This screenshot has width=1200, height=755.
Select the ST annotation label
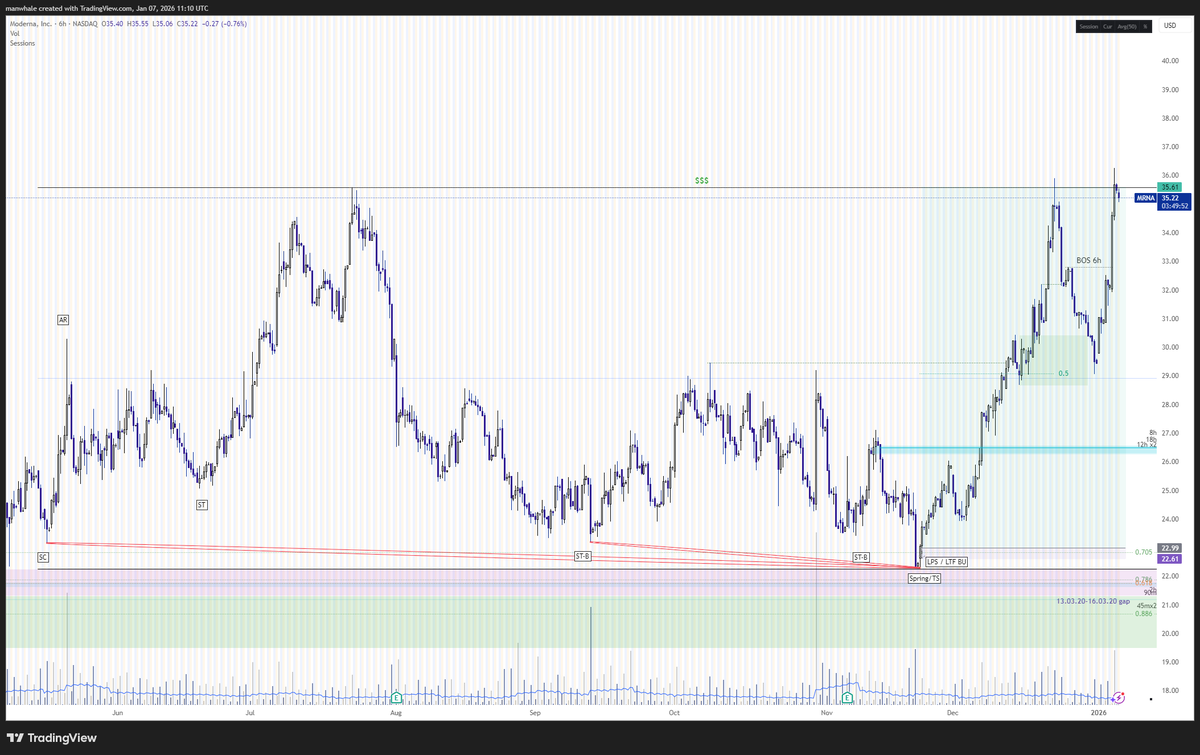point(202,506)
